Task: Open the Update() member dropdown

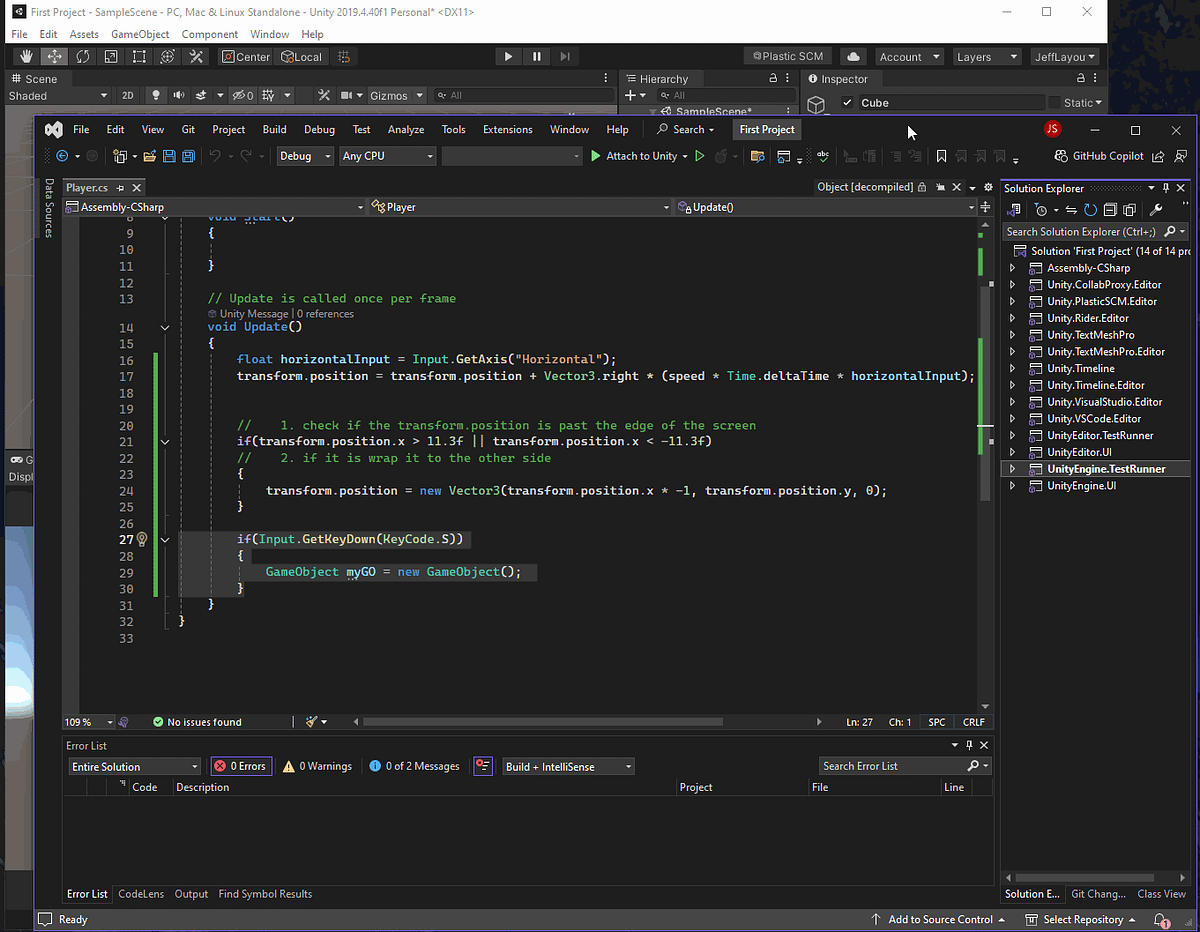Action: point(824,207)
